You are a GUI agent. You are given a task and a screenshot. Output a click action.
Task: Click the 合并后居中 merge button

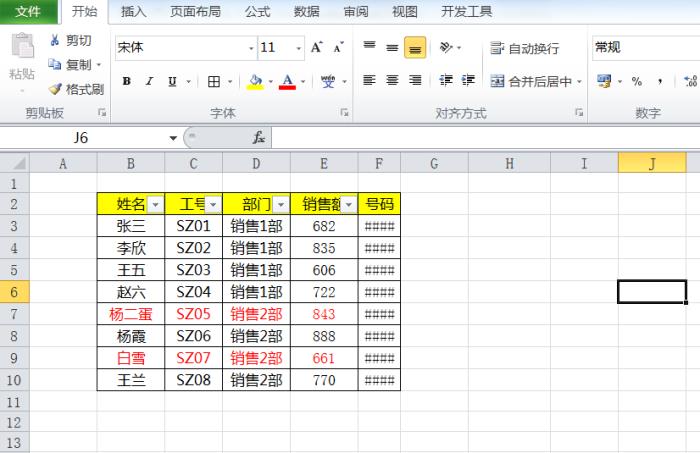pyautogui.click(x=531, y=82)
